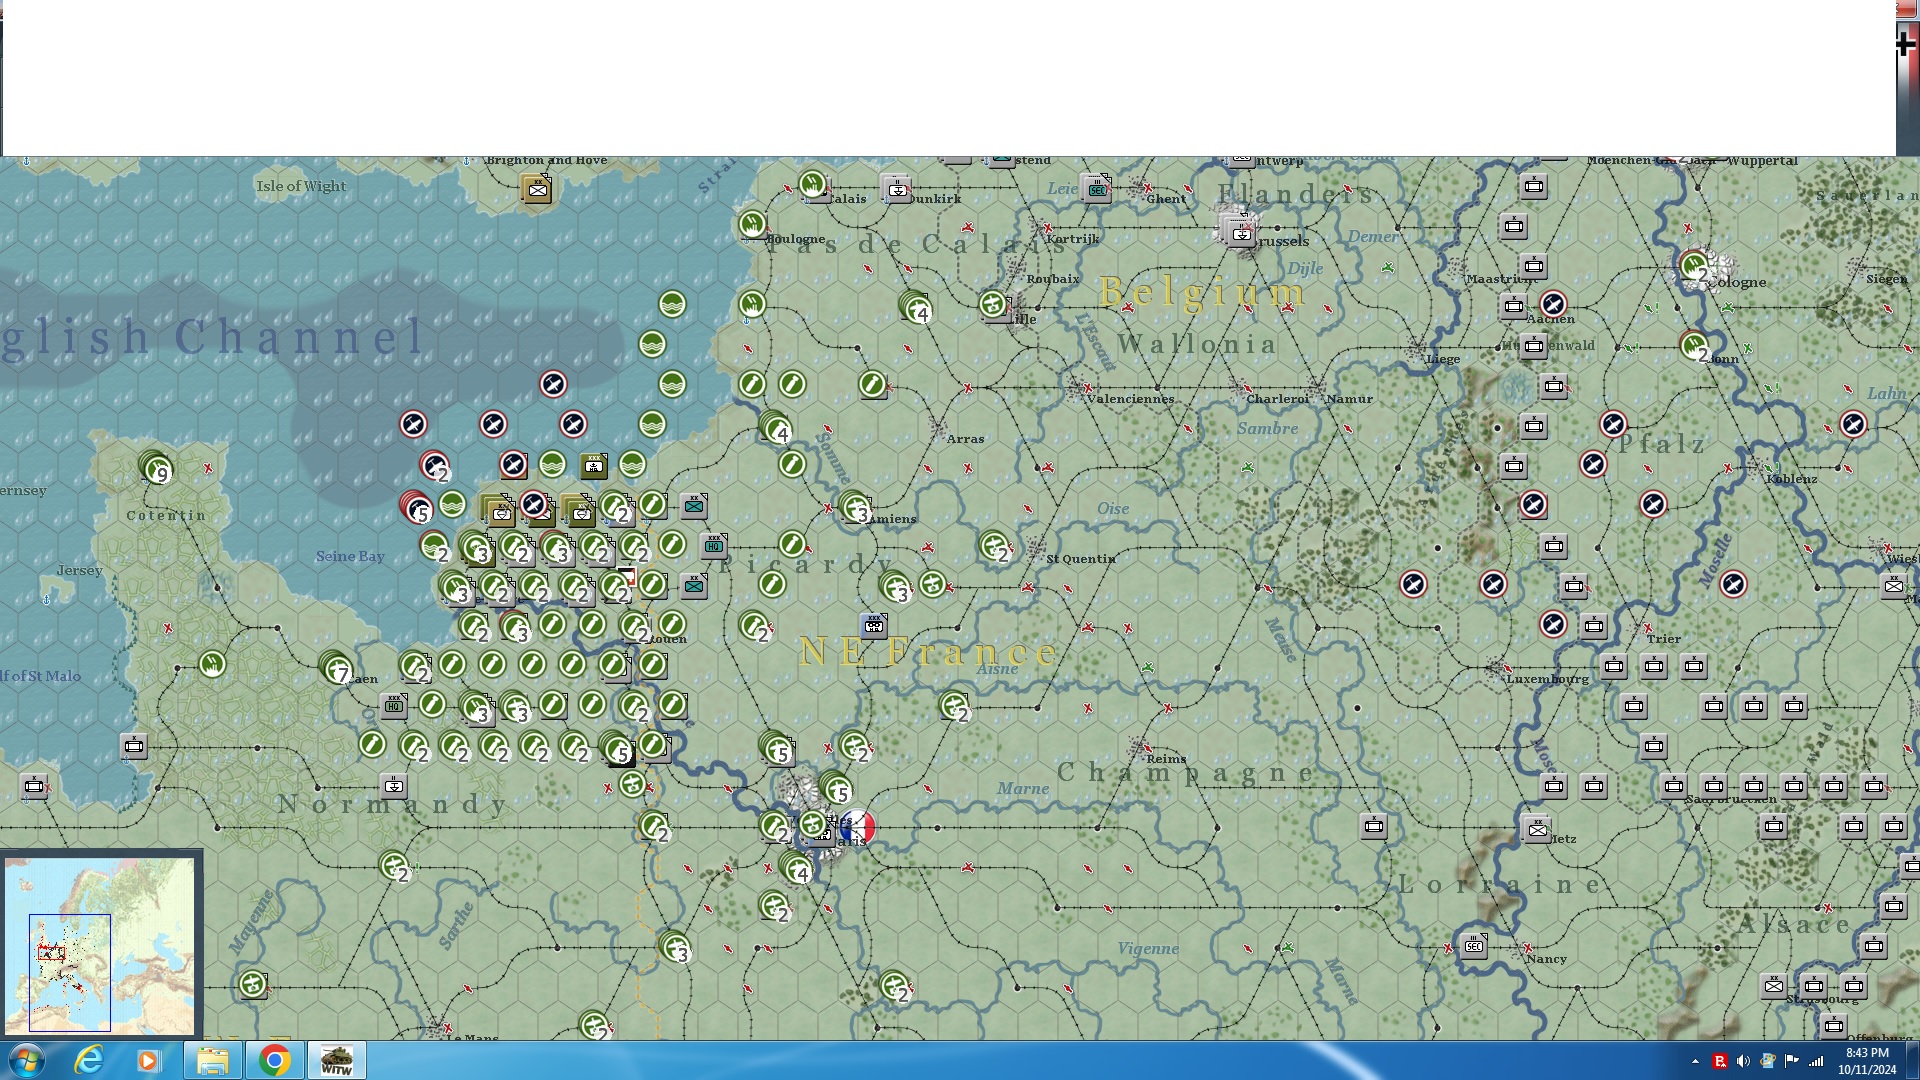Select stack marked 2 near Le Mans
This screenshot has width=1920, height=1080.
595,1026
